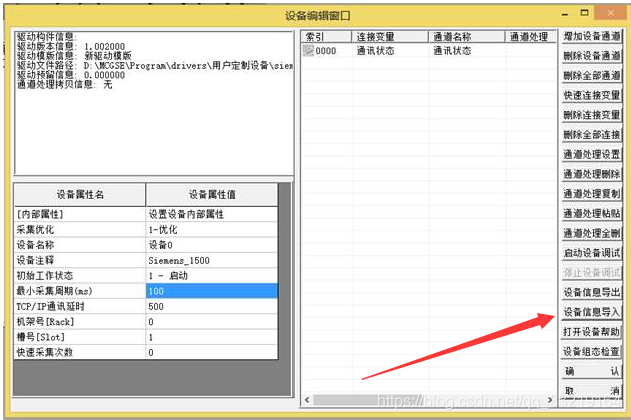Click the 连接变量 column header
The width and height of the screenshot is (631, 420).
point(390,37)
